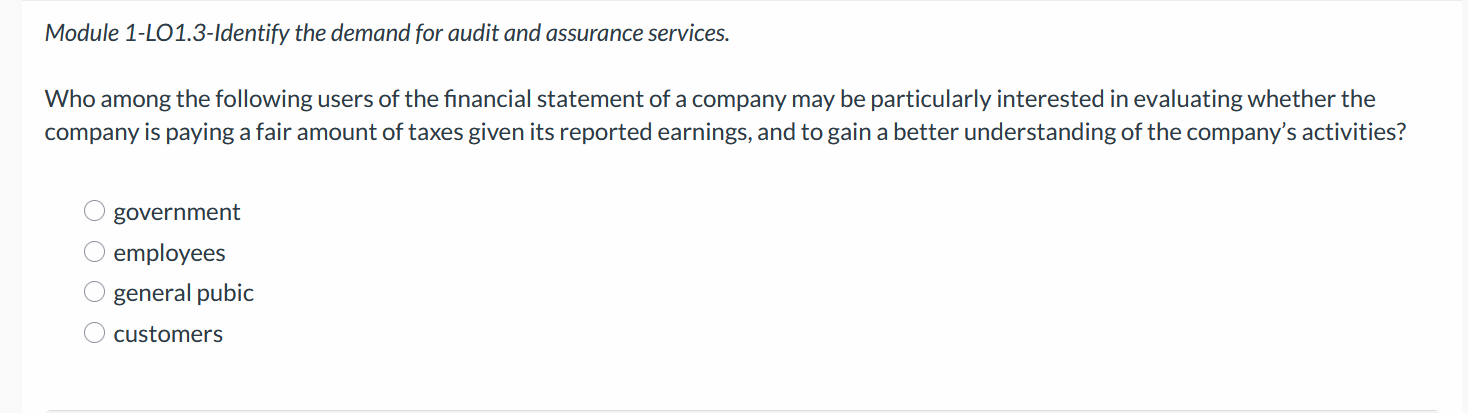The width and height of the screenshot is (1468, 413).
Task: Click the 'general pubic' answer label
Action: [x=184, y=294]
